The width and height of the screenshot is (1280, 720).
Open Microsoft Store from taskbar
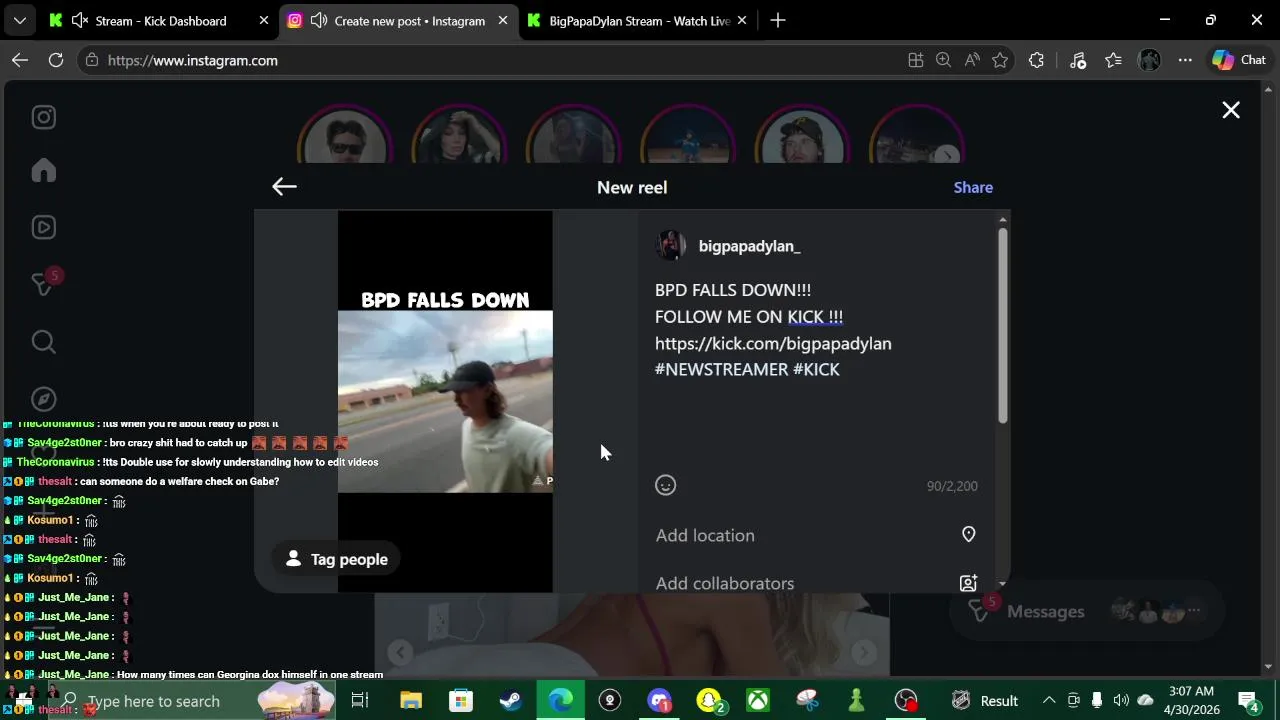coord(461,701)
